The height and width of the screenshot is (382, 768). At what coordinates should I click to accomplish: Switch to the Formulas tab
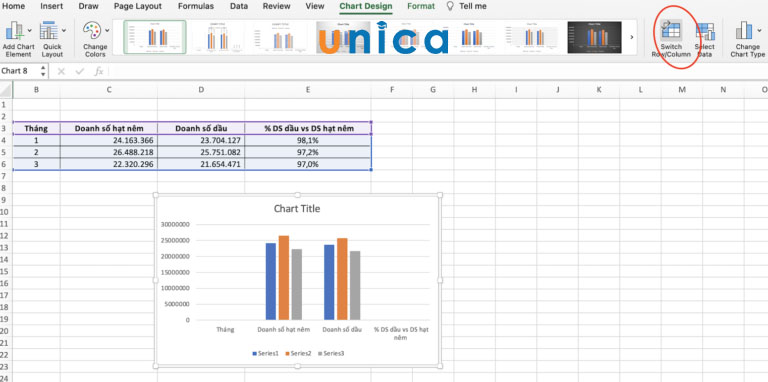click(x=195, y=6)
